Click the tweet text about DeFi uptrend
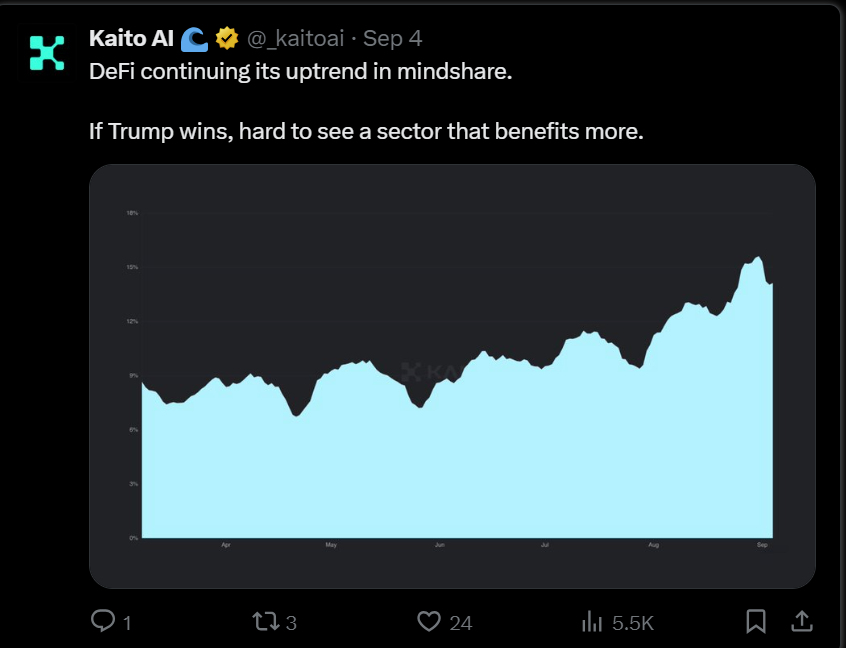The width and height of the screenshot is (846, 648). point(300,74)
